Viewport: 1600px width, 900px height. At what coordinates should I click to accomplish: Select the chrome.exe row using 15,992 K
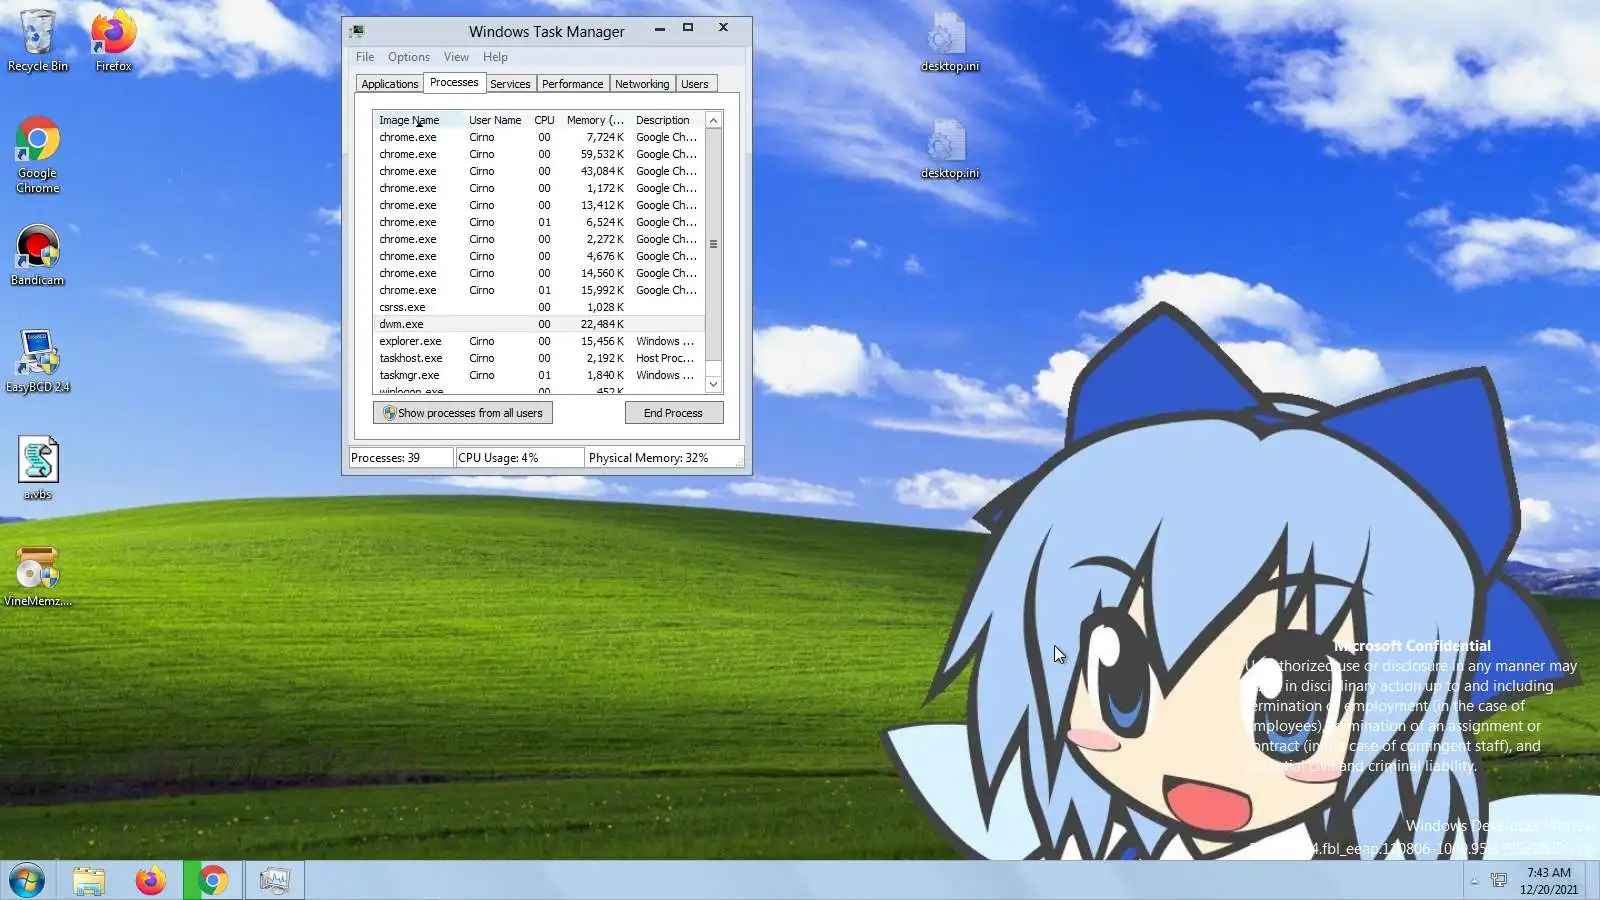pyautogui.click(x=539, y=291)
